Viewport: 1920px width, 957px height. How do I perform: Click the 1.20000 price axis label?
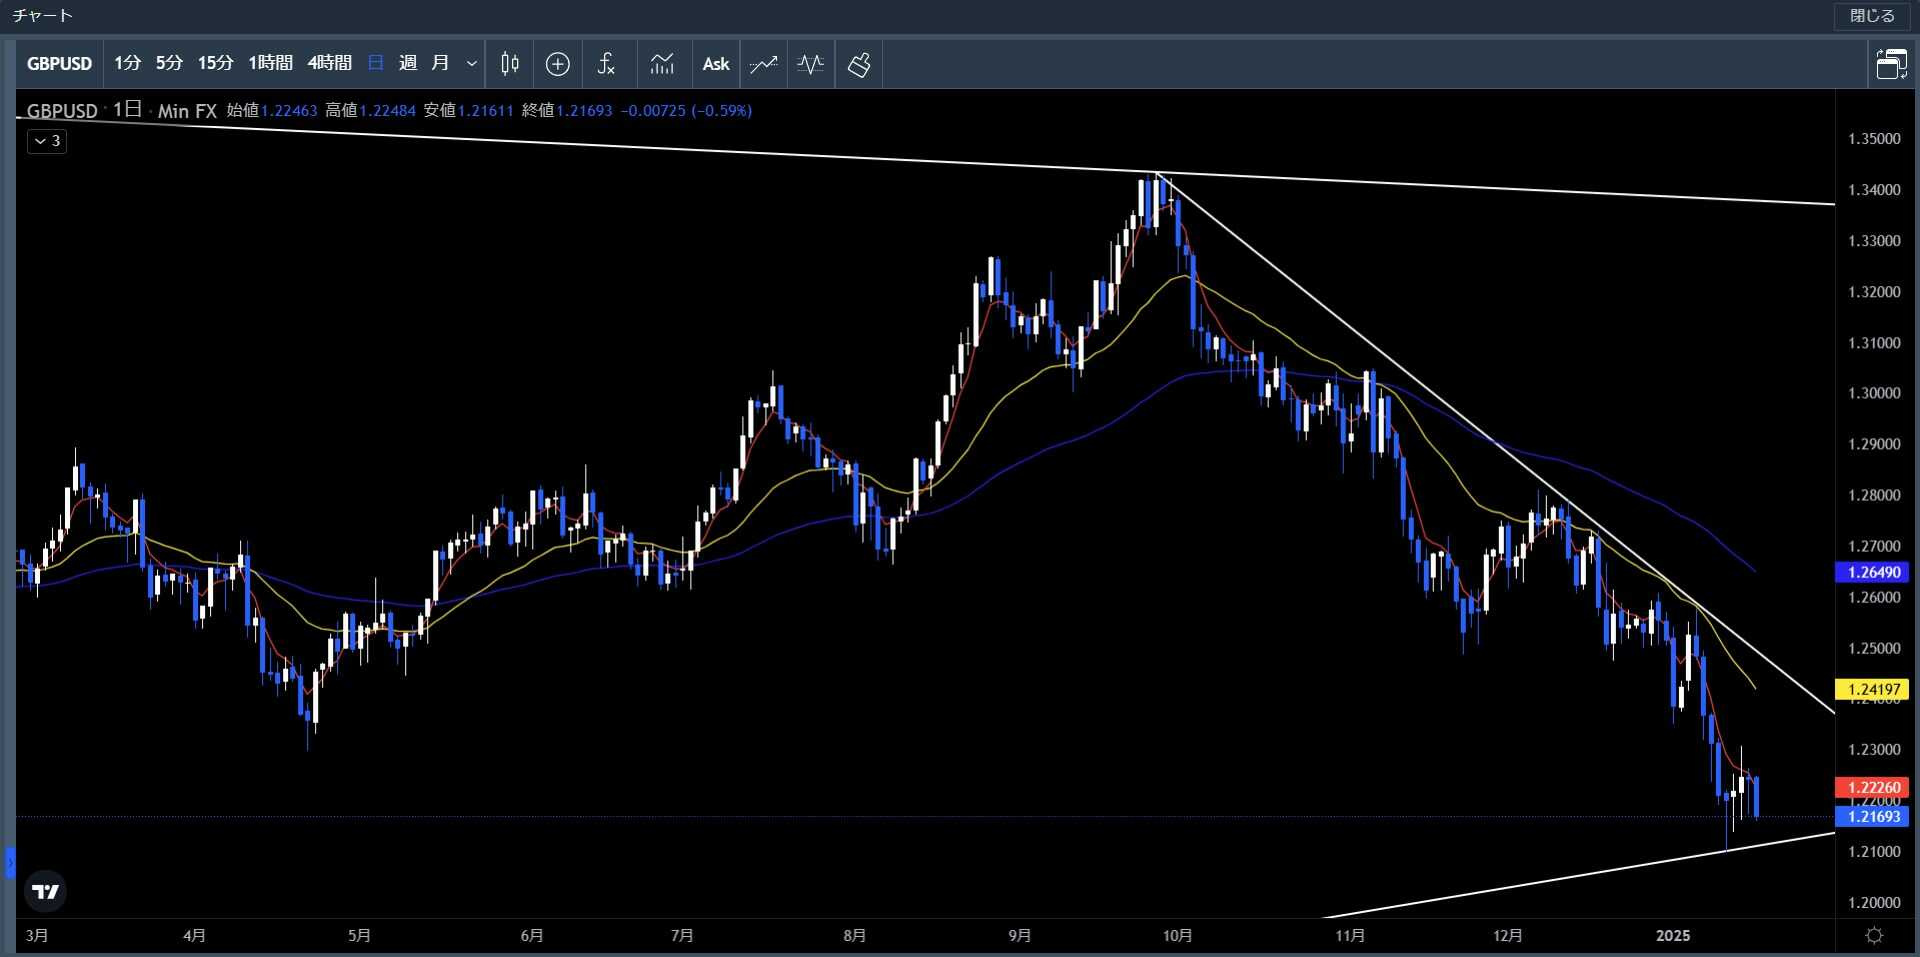click(x=1874, y=902)
